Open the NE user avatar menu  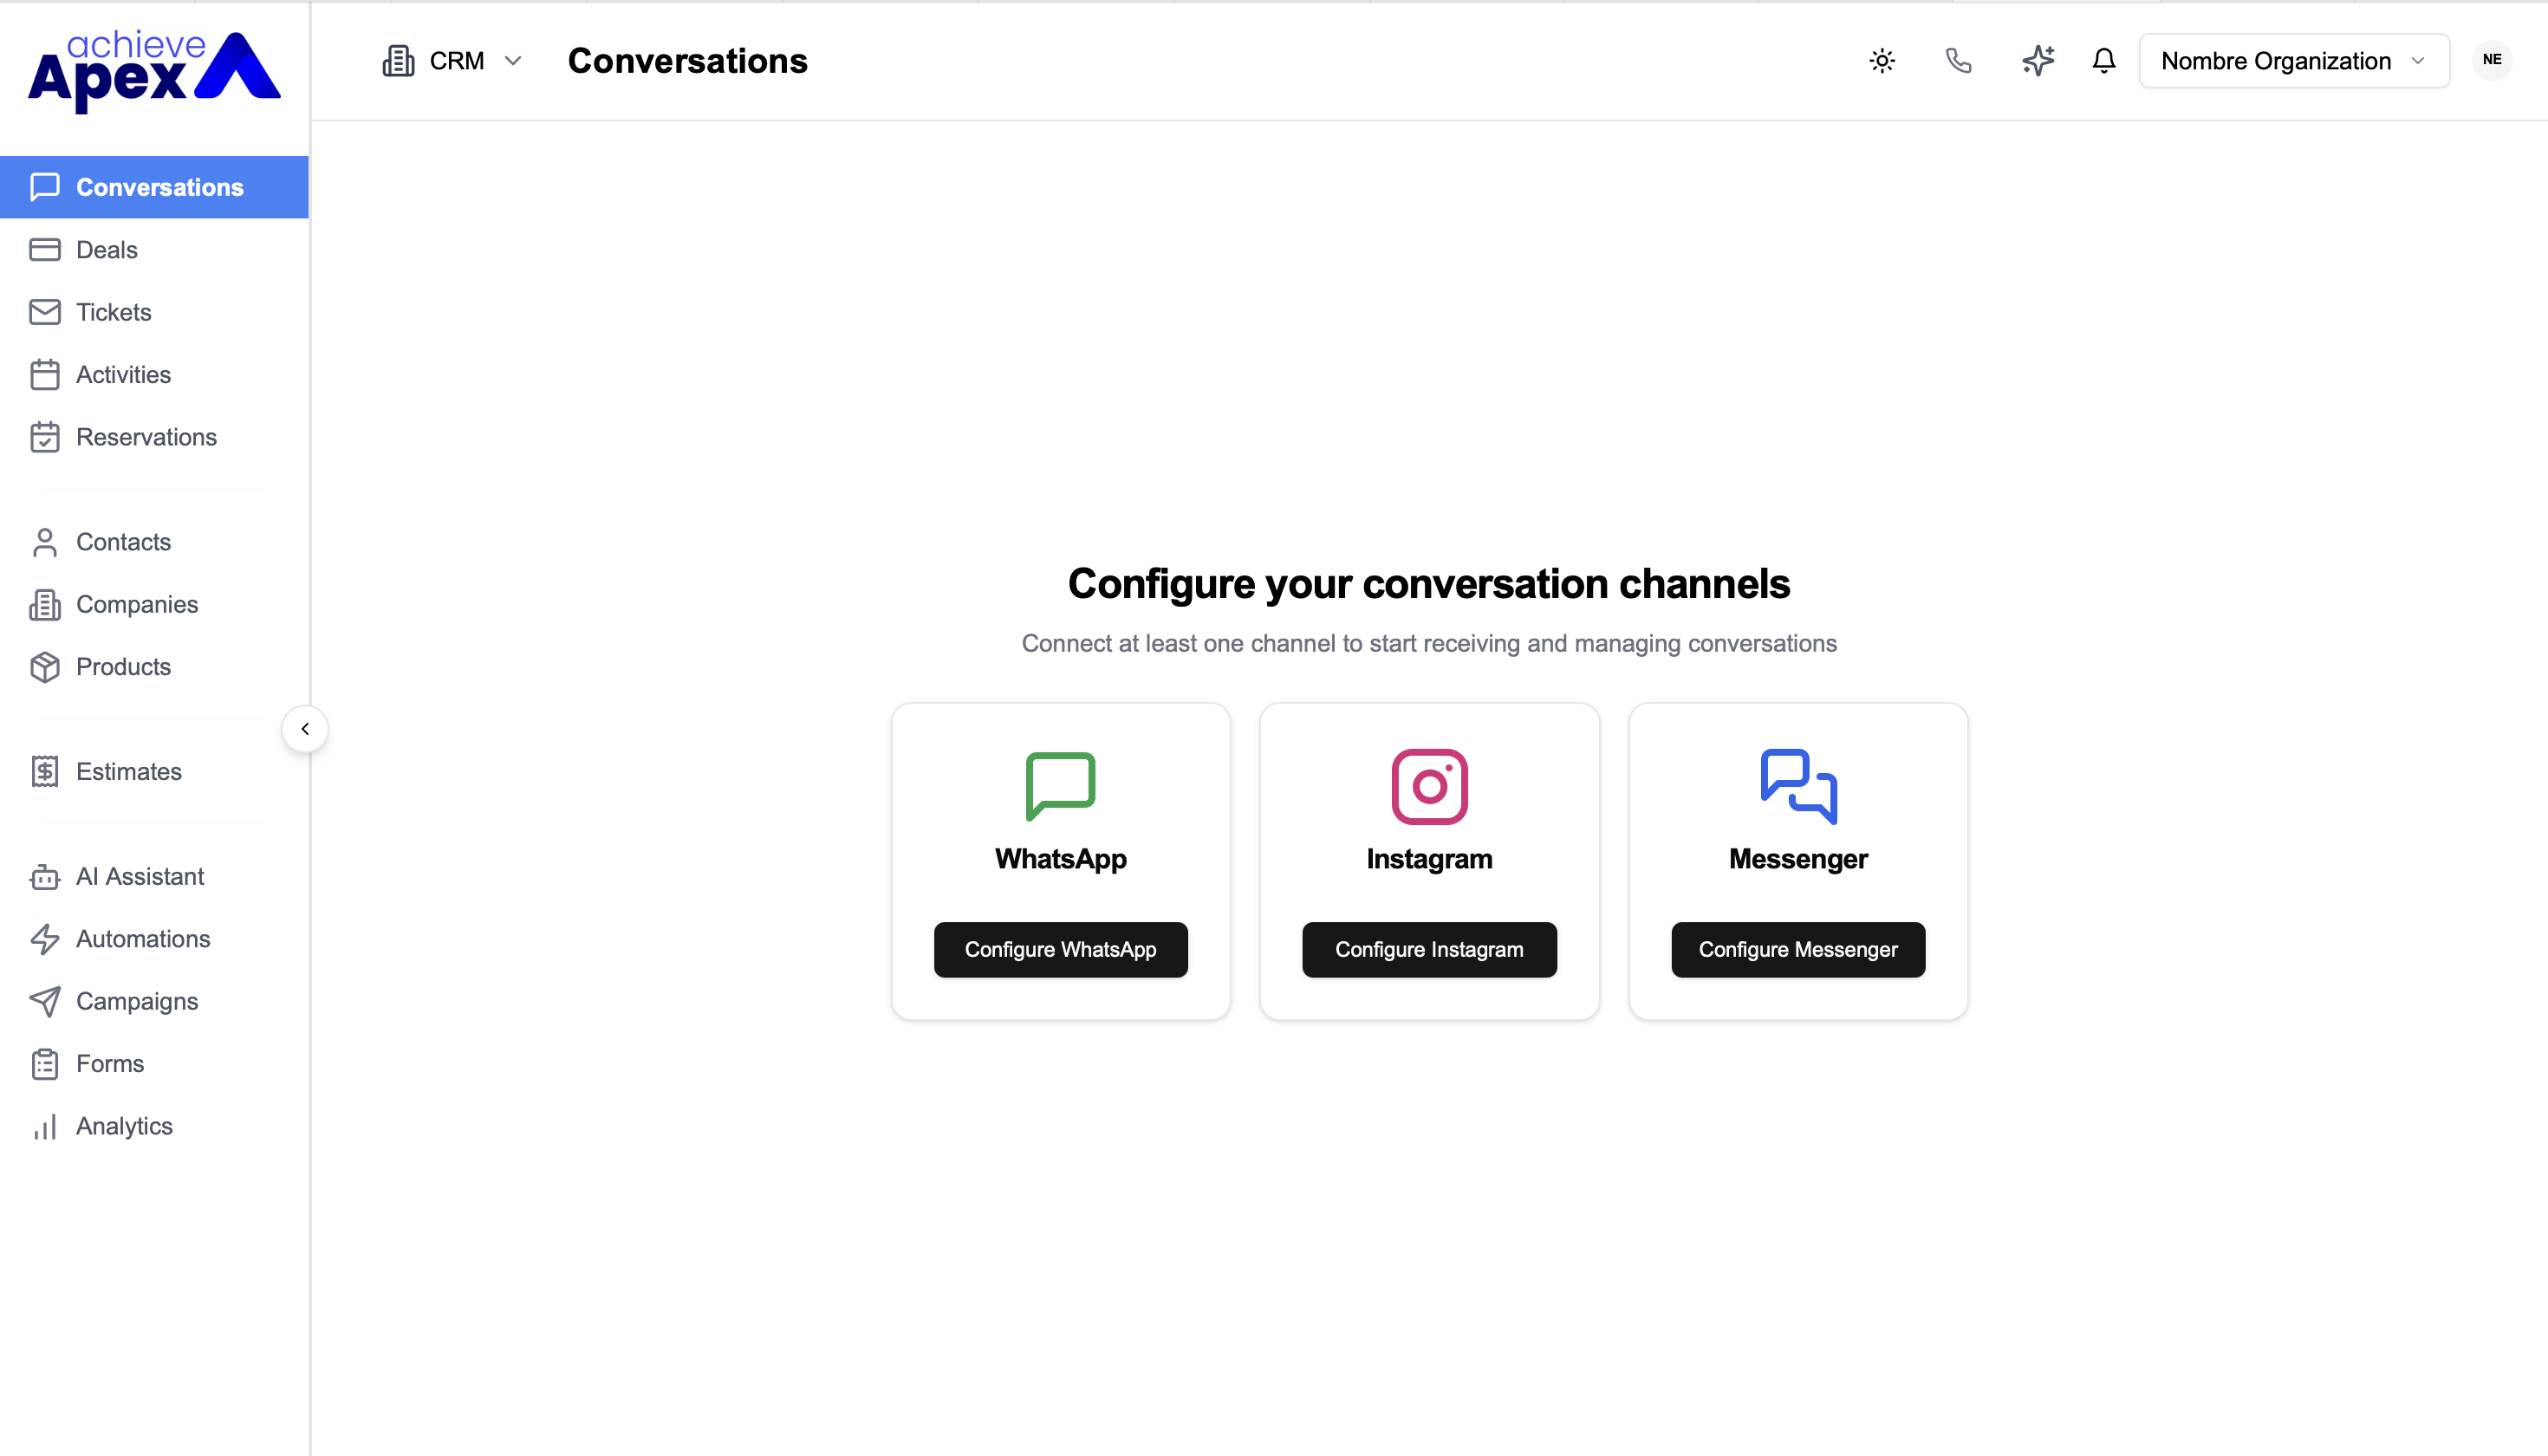[2492, 60]
